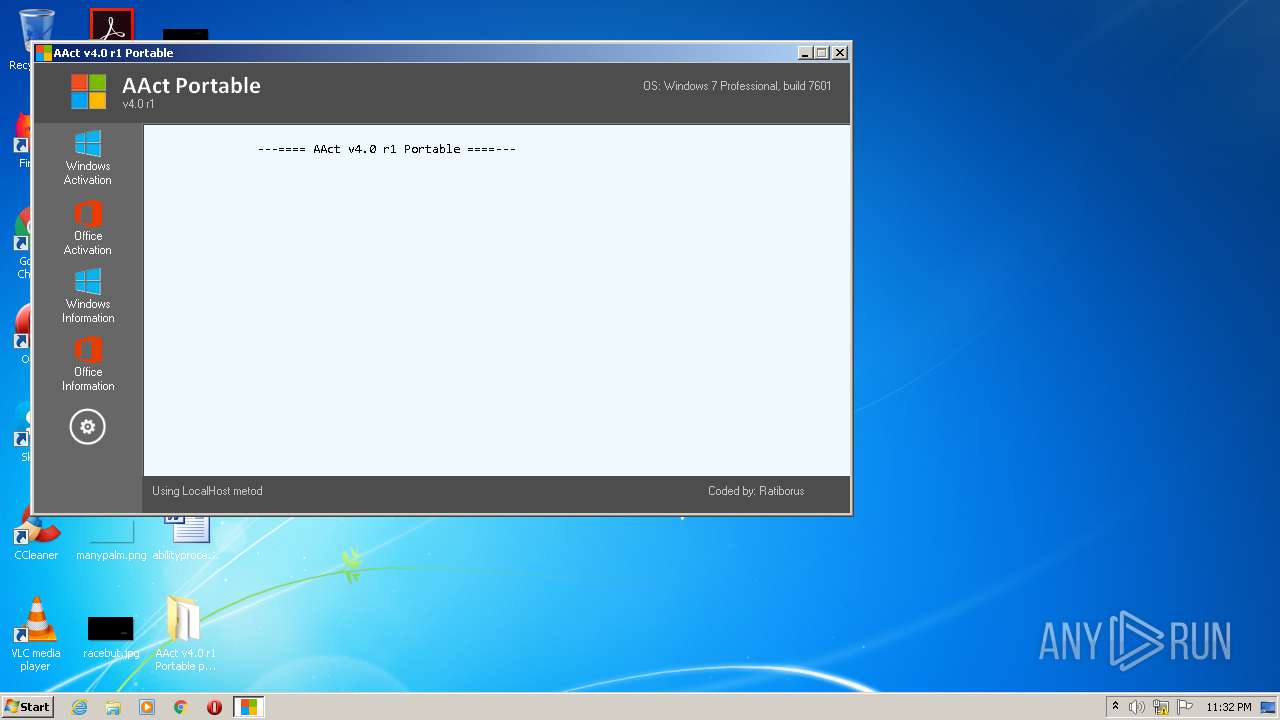This screenshot has width=1280, height=720.
Task: Show hidden system tray icons
Action: (x=1116, y=707)
